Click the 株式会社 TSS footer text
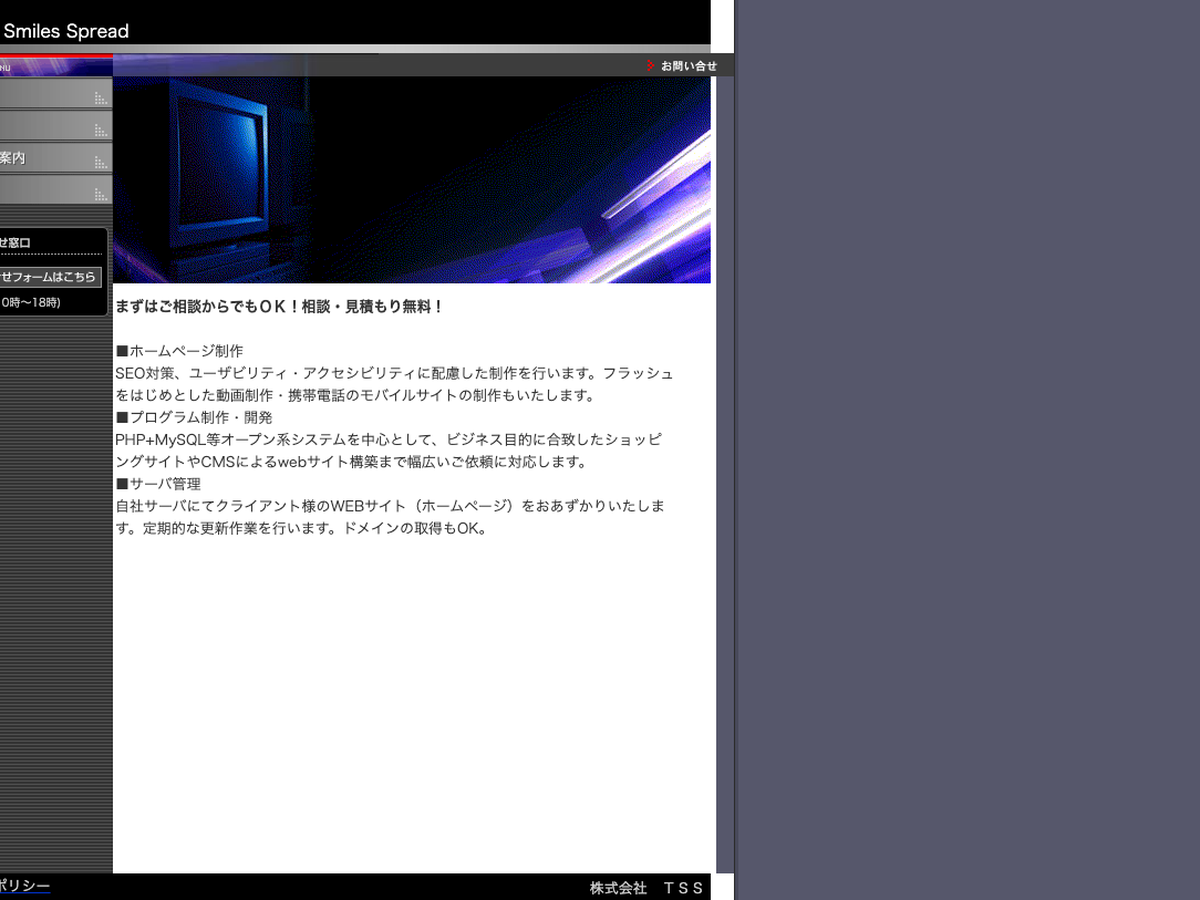Viewport: 1200px width, 900px height. click(646, 888)
